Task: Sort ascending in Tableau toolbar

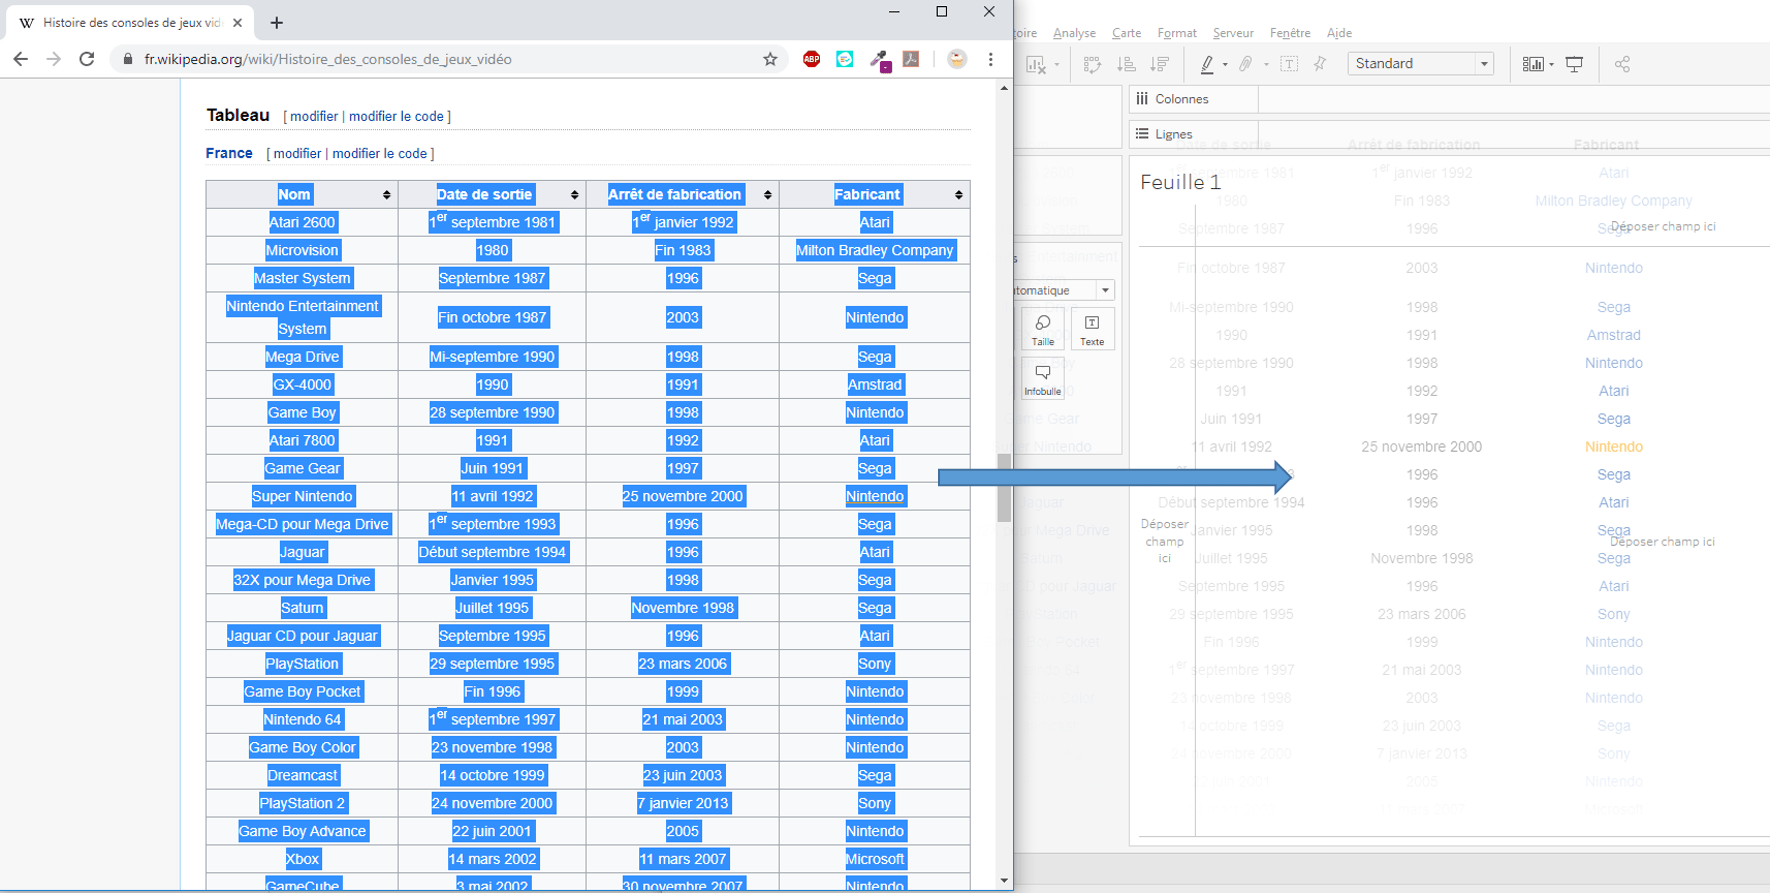Action: point(1126,64)
